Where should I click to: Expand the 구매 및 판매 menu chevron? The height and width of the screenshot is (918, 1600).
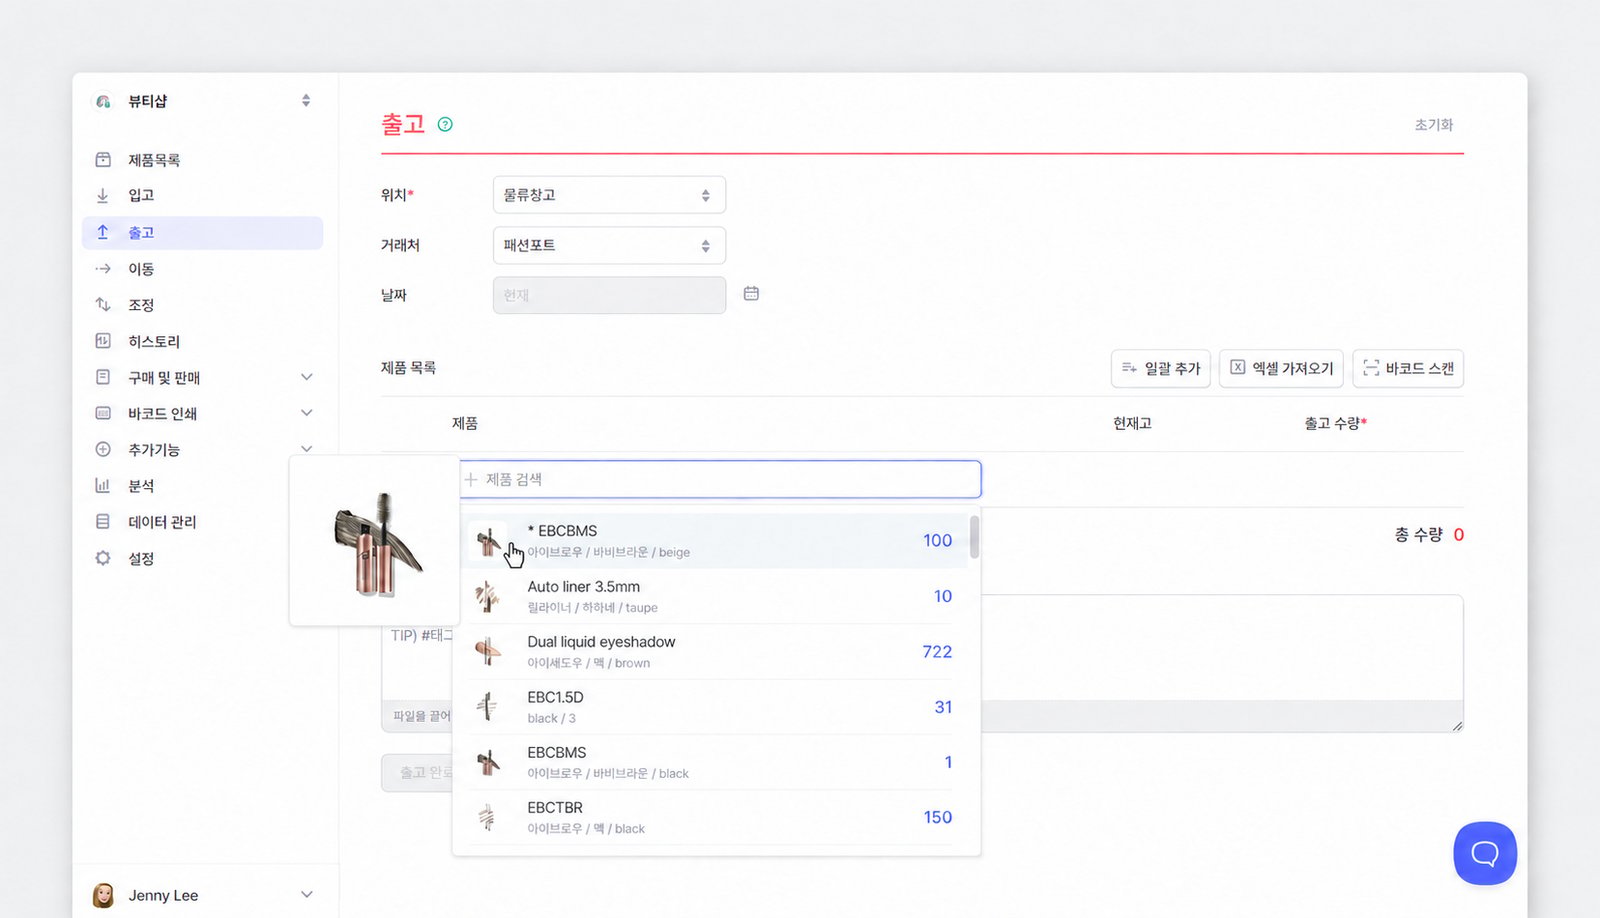pyautogui.click(x=307, y=377)
